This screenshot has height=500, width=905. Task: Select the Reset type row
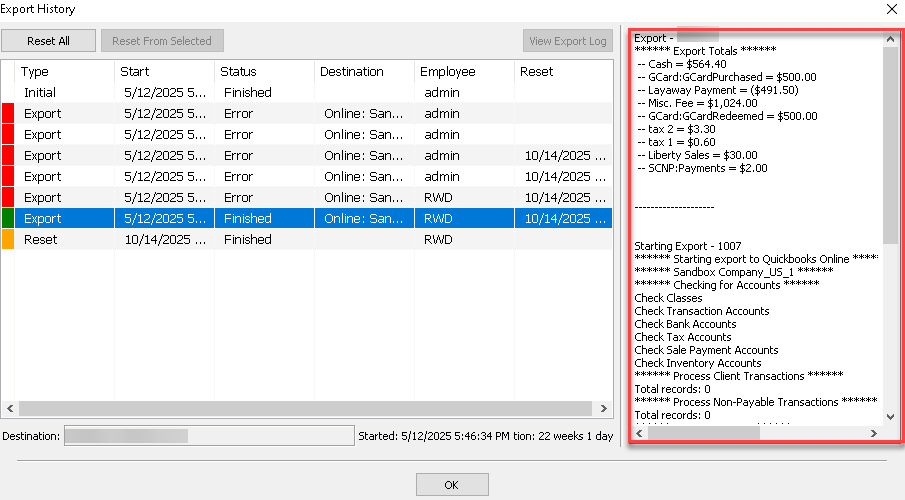pyautogui.click(x=306, y=240)
